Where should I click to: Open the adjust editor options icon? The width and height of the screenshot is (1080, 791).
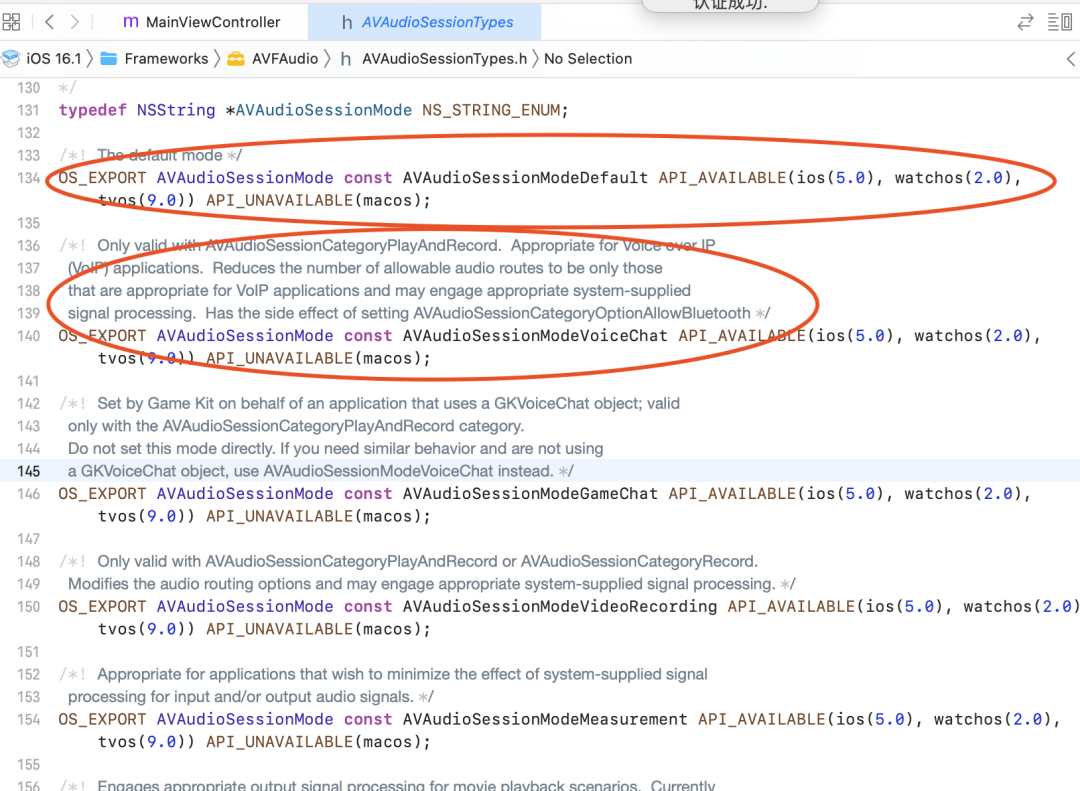pos(1059,21)
